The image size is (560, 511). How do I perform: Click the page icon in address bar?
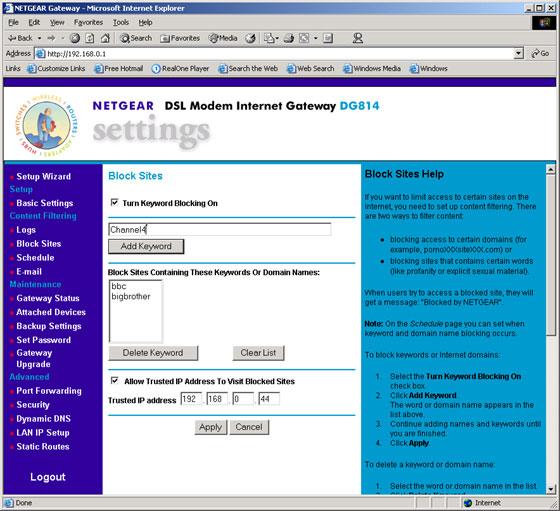tap(40, 54)
